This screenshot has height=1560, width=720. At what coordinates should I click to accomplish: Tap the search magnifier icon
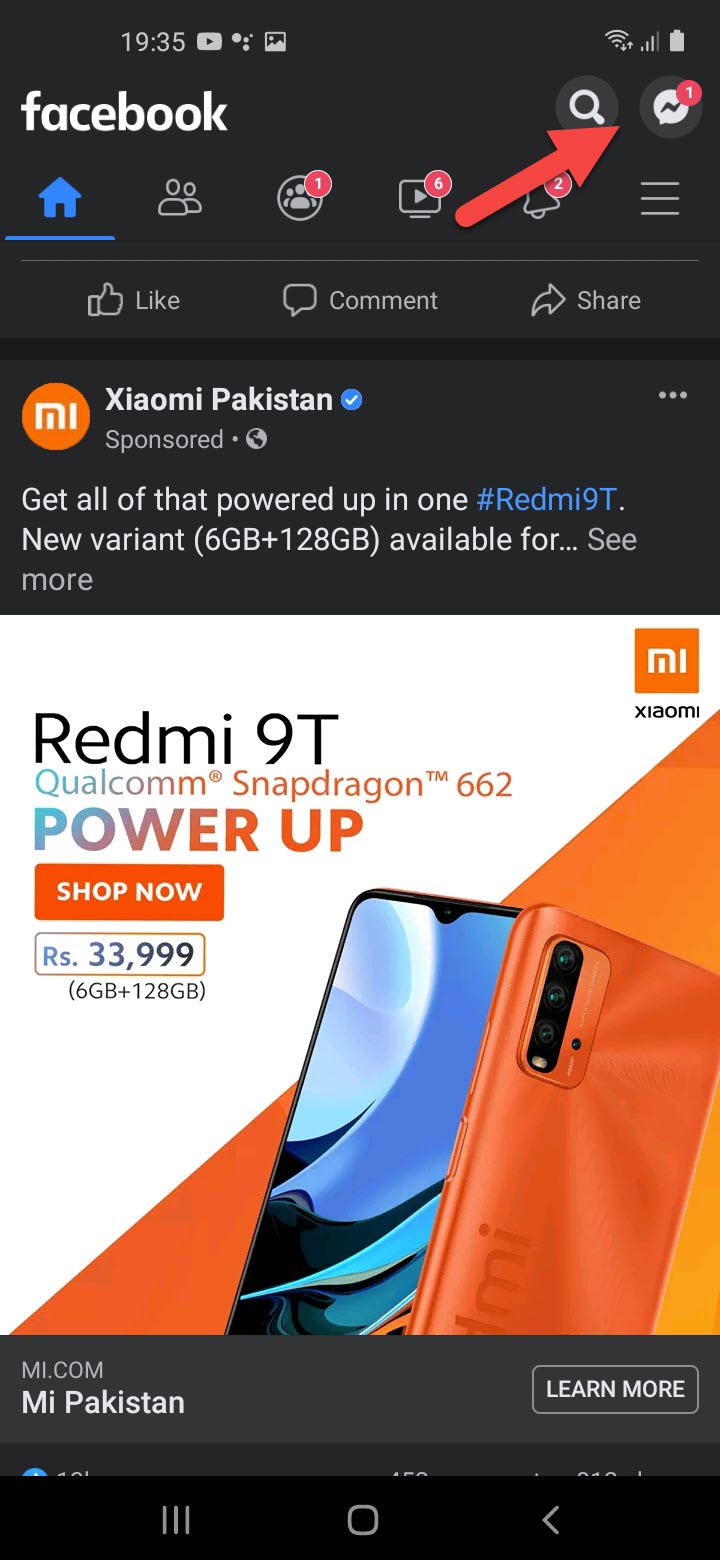pyautogui.click(x=586, y=106)
